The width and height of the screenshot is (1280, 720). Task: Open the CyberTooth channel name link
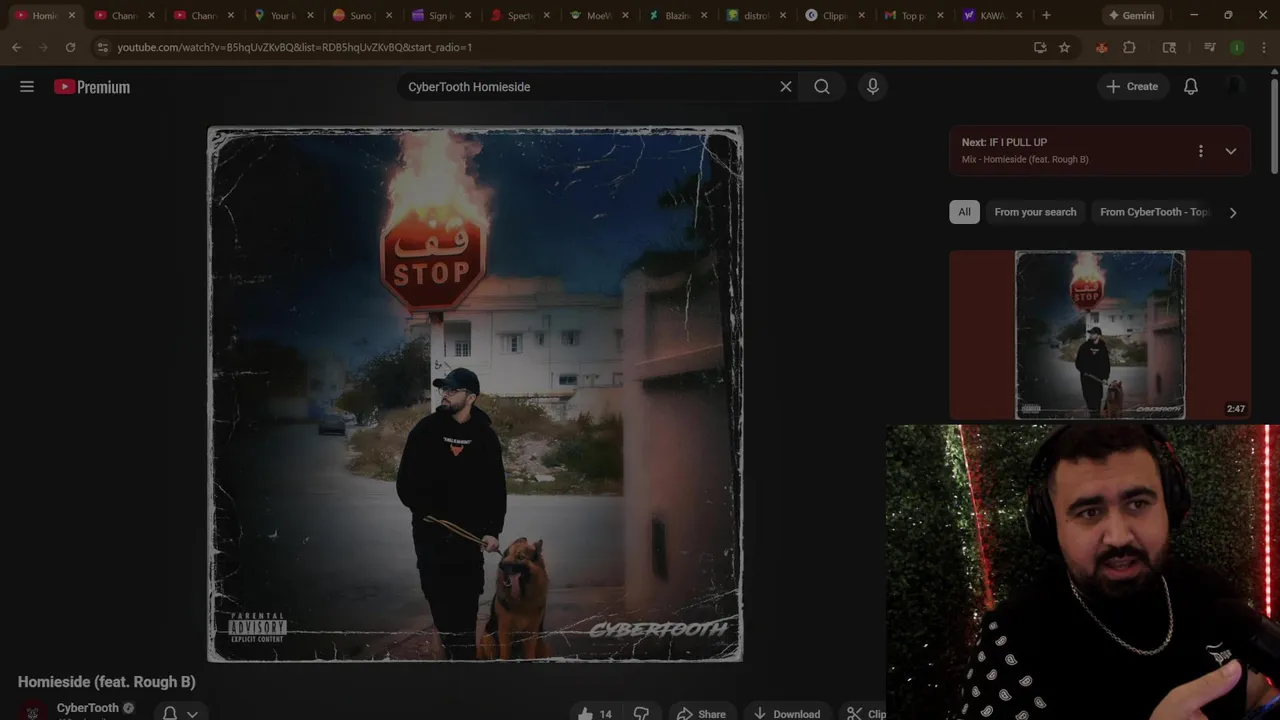coord(87,708)
